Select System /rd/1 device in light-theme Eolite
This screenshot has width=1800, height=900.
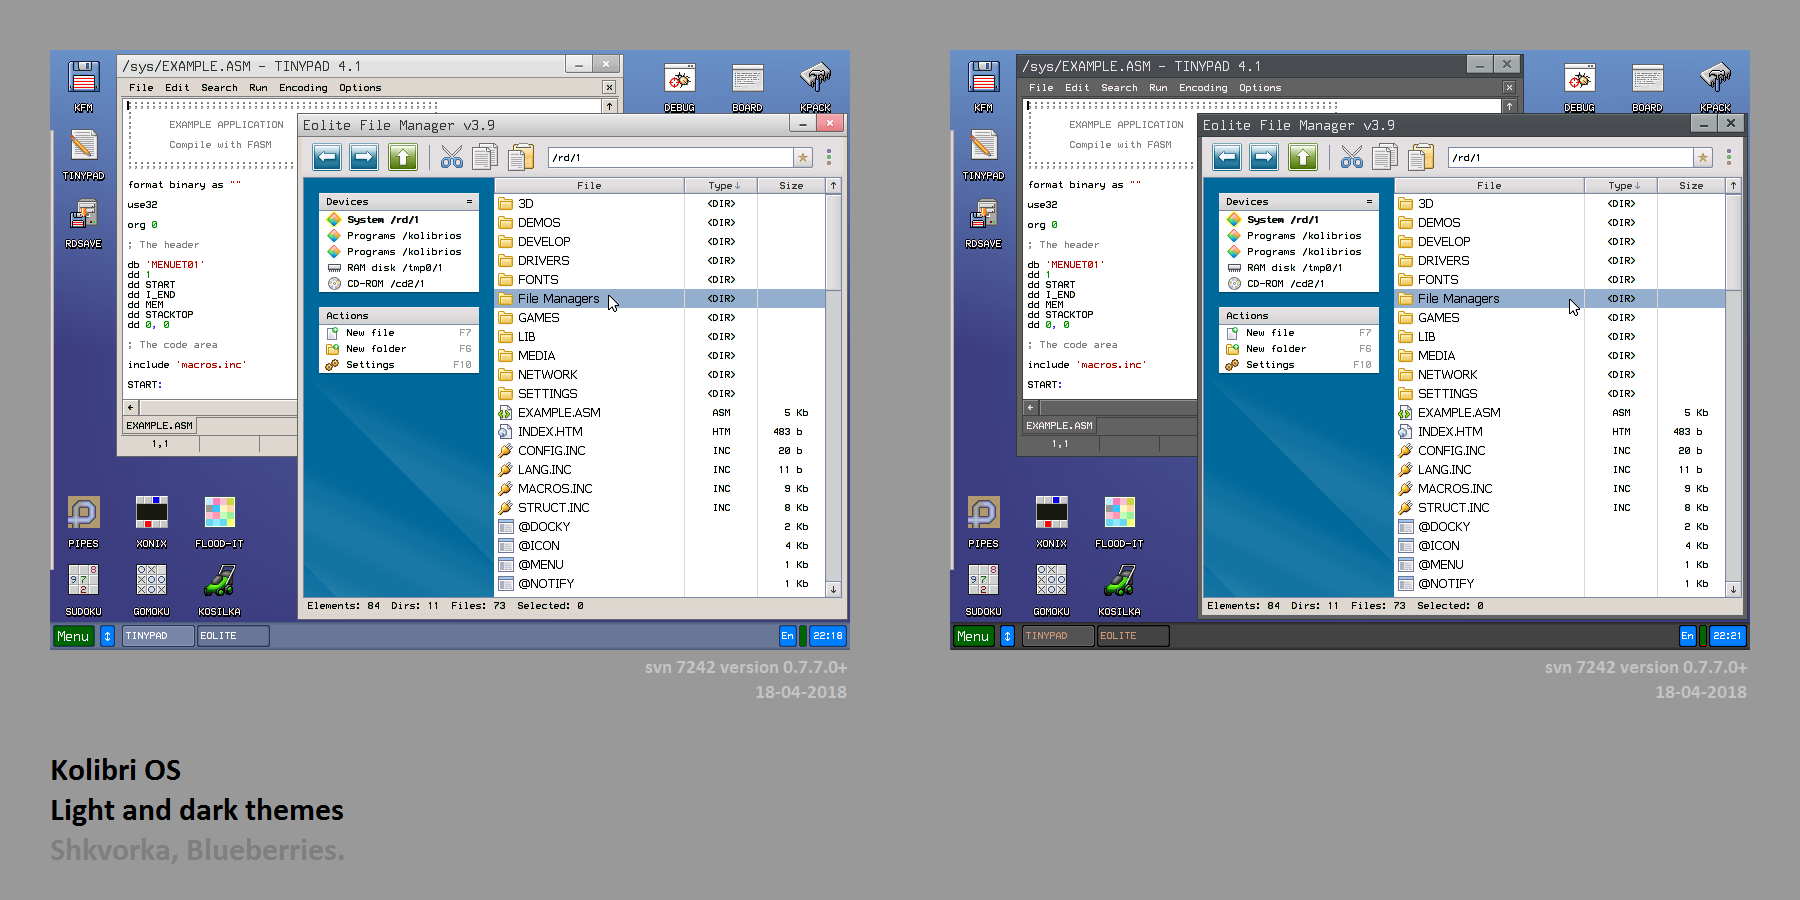[x=399, y=220]
